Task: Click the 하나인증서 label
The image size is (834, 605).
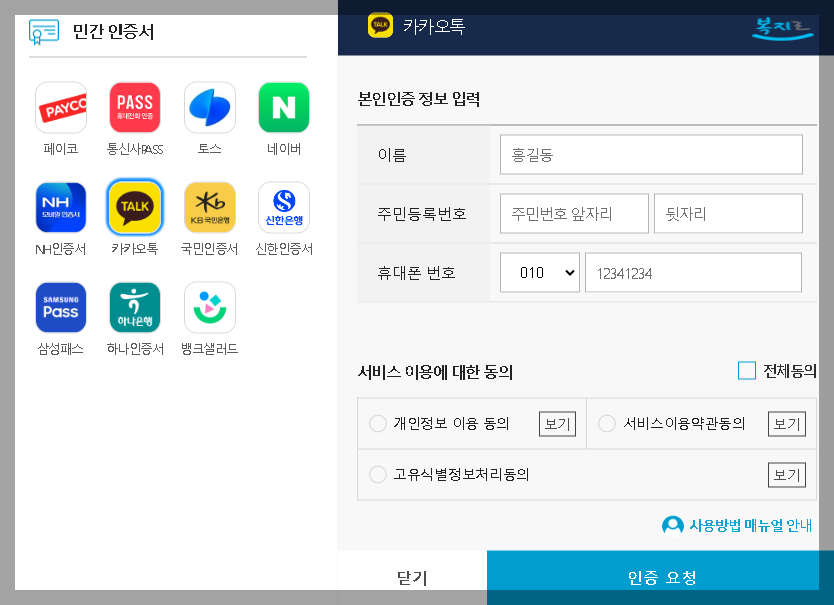Action: [135, 349]
